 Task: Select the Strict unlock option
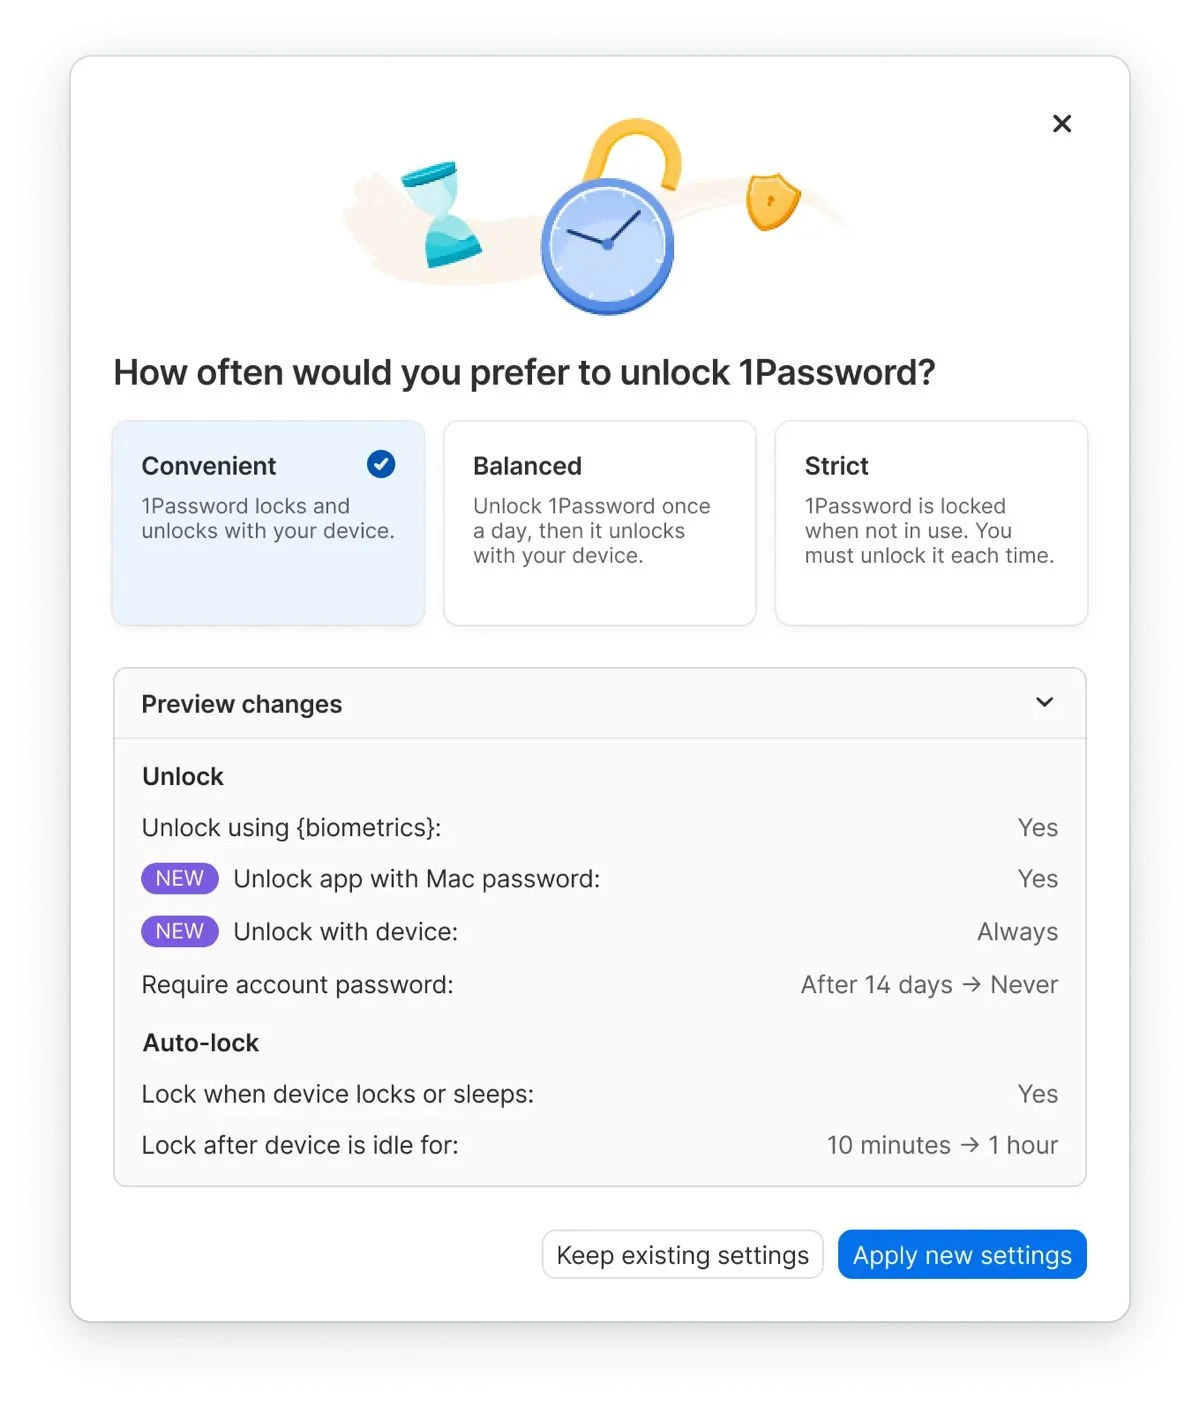[x=931, y=523]
